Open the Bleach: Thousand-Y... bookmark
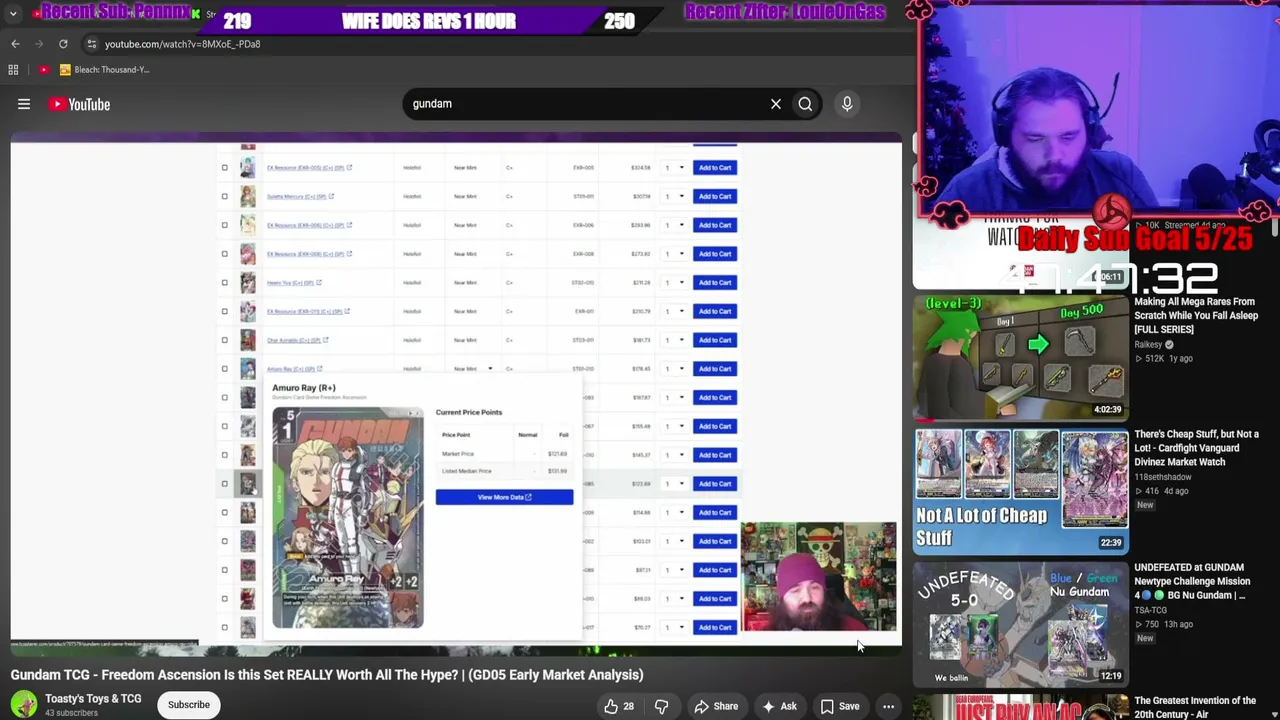The height and width of the screenshot is (720, 1280). 104,70
